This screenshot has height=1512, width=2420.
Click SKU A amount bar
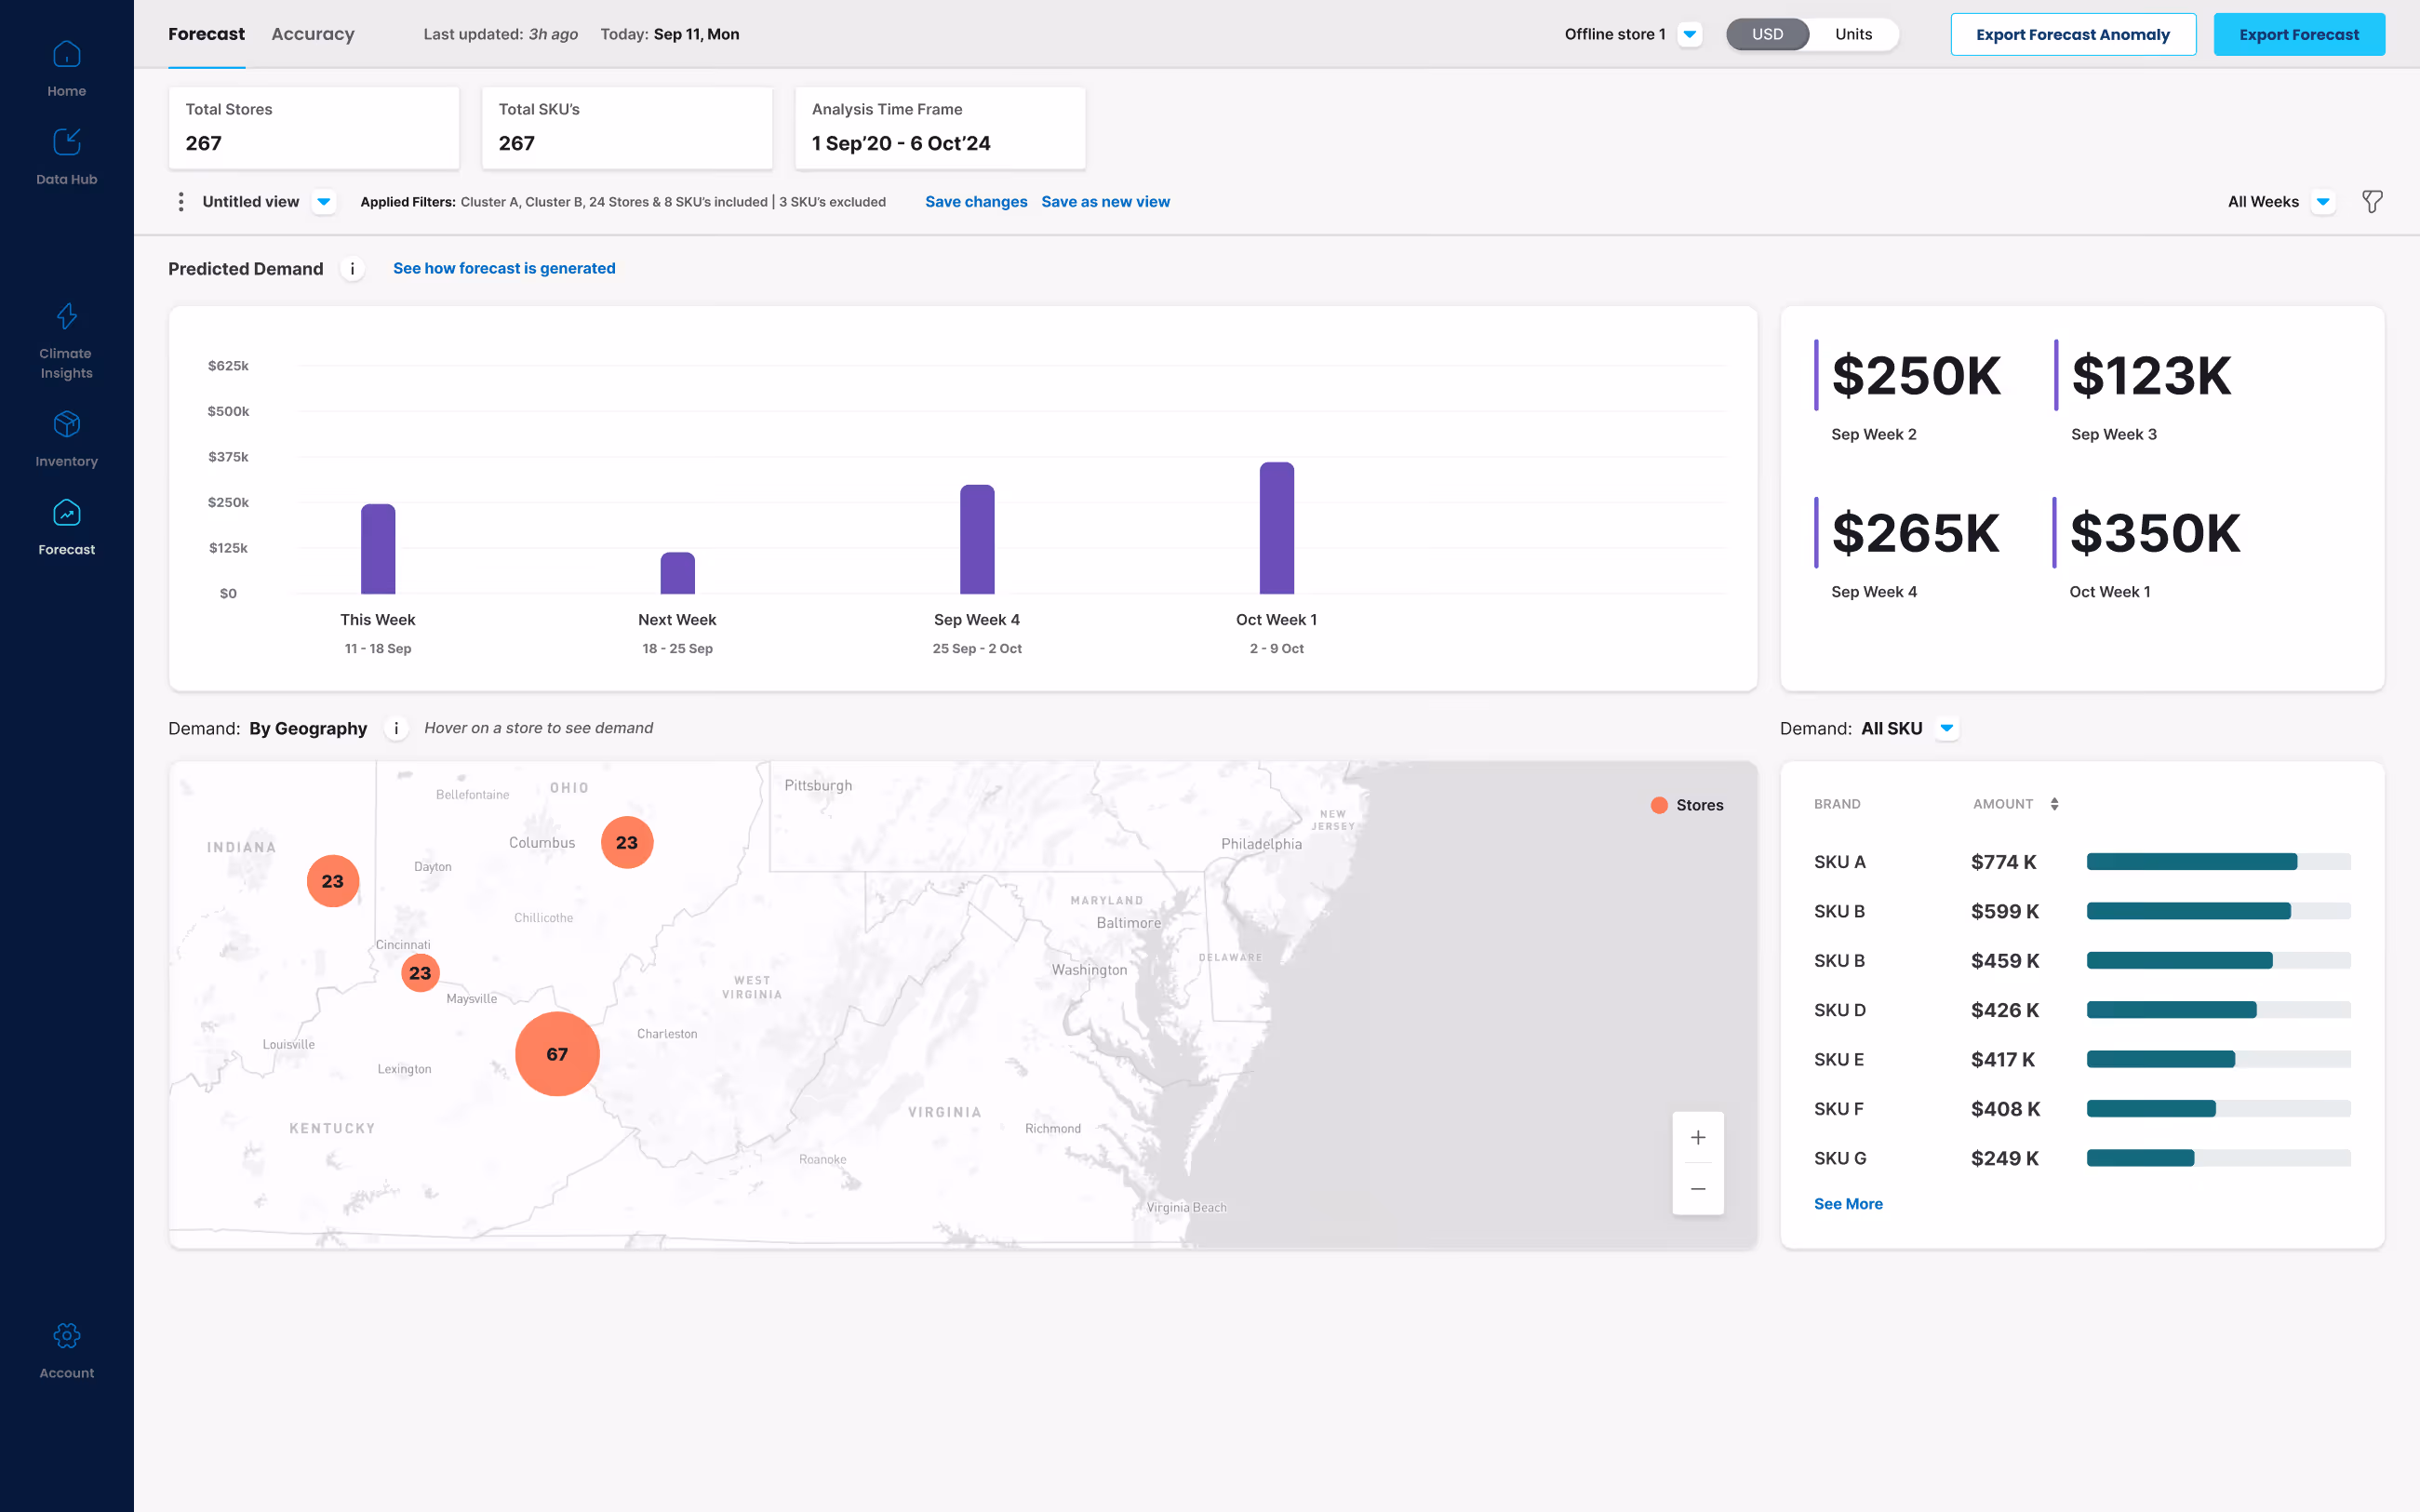[x=2218, y=862]
